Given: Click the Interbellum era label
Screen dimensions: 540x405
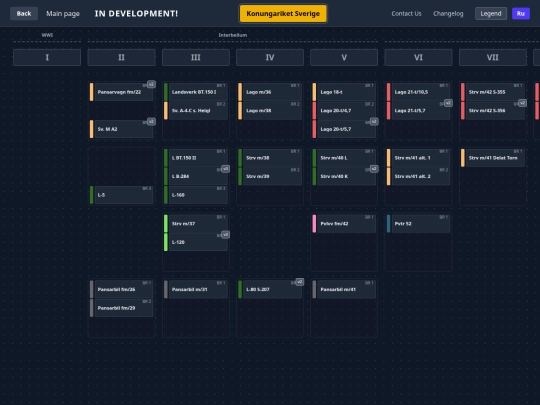Looking at the screenshot, I should (233, 35).
